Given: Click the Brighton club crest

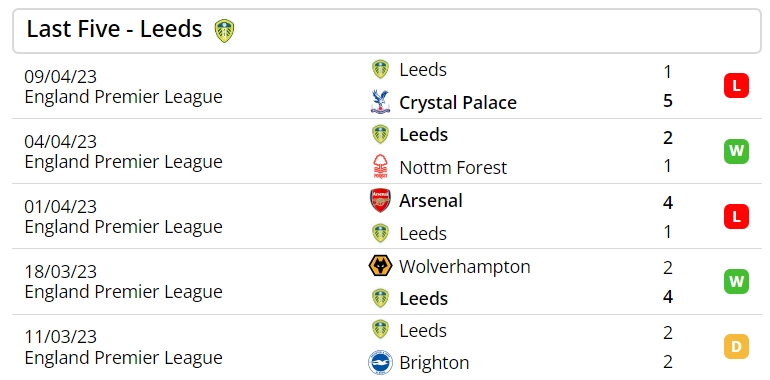Looking at the screenshot, I should pos(380,363).
